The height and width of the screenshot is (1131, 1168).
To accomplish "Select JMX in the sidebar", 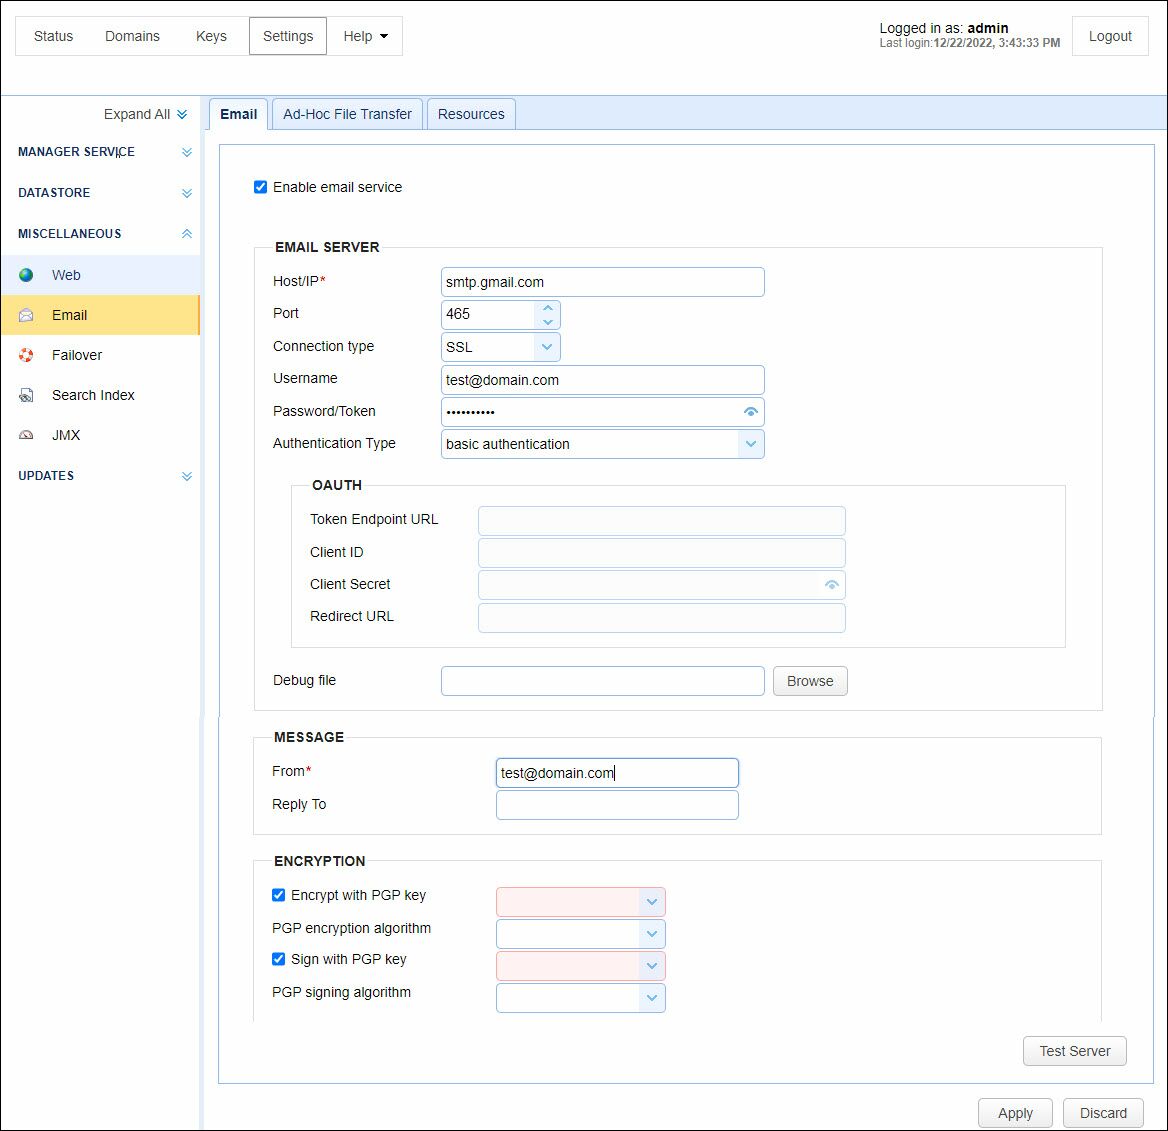I will (101, 435).
